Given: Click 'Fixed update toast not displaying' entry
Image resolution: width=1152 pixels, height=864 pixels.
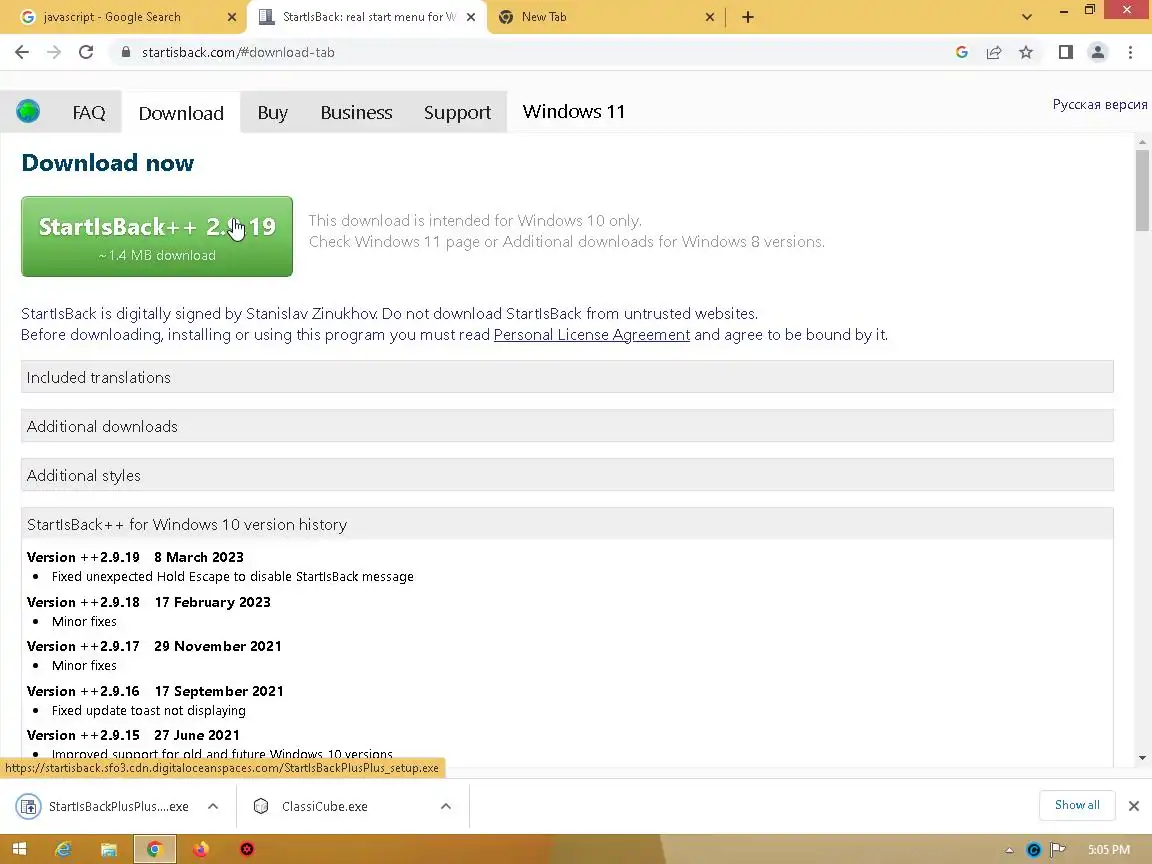Looking at the screenshot, I should 148,710.
